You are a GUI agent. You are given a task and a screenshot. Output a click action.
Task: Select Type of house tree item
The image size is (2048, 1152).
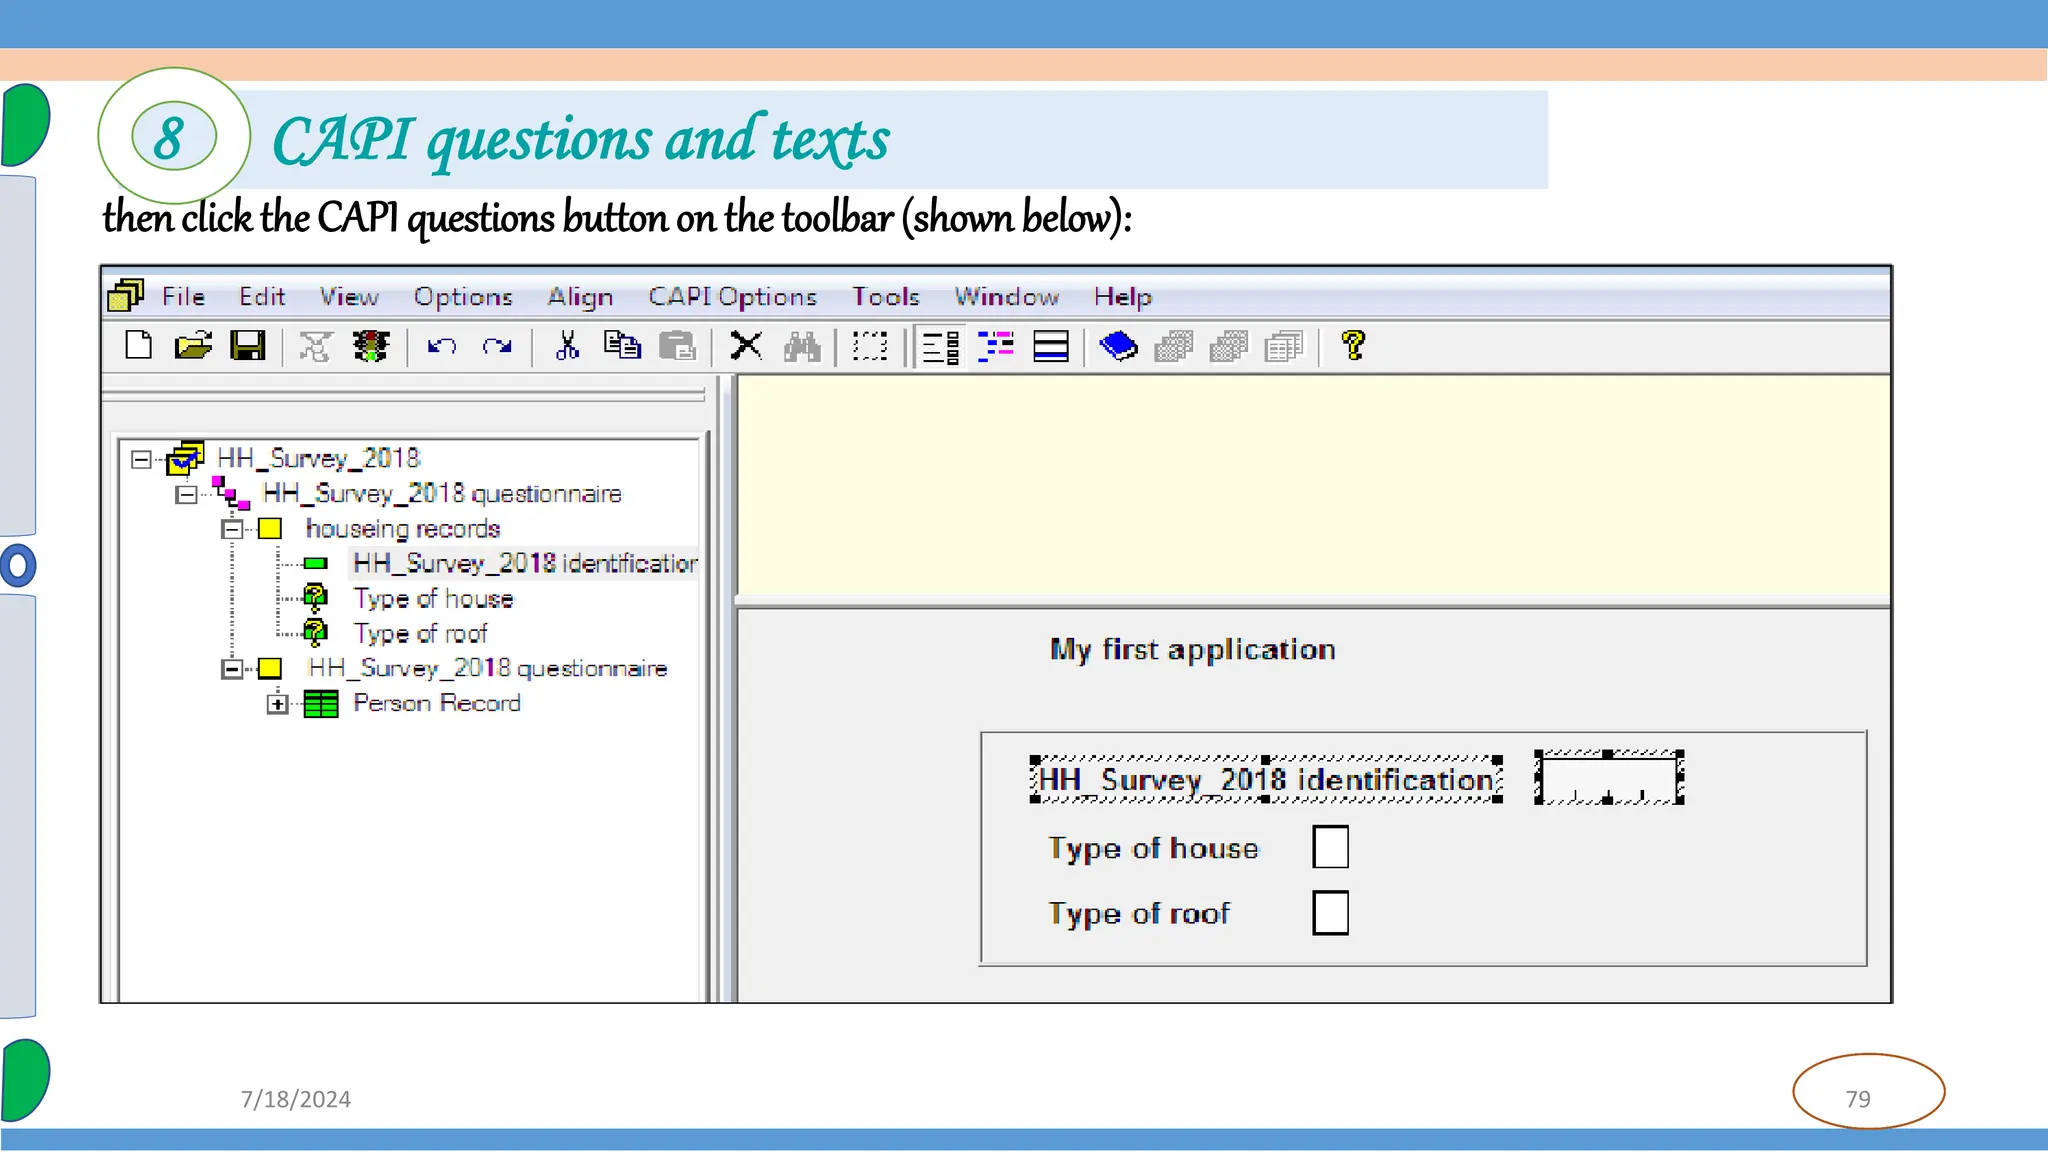433,598
